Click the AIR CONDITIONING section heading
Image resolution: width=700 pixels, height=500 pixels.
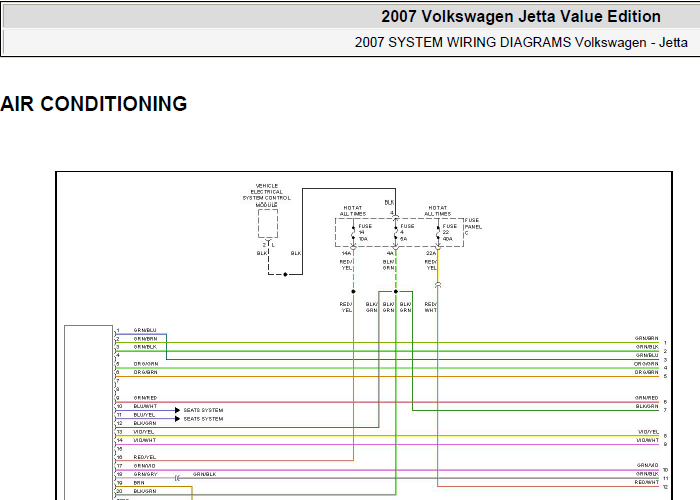pos(94,104)
